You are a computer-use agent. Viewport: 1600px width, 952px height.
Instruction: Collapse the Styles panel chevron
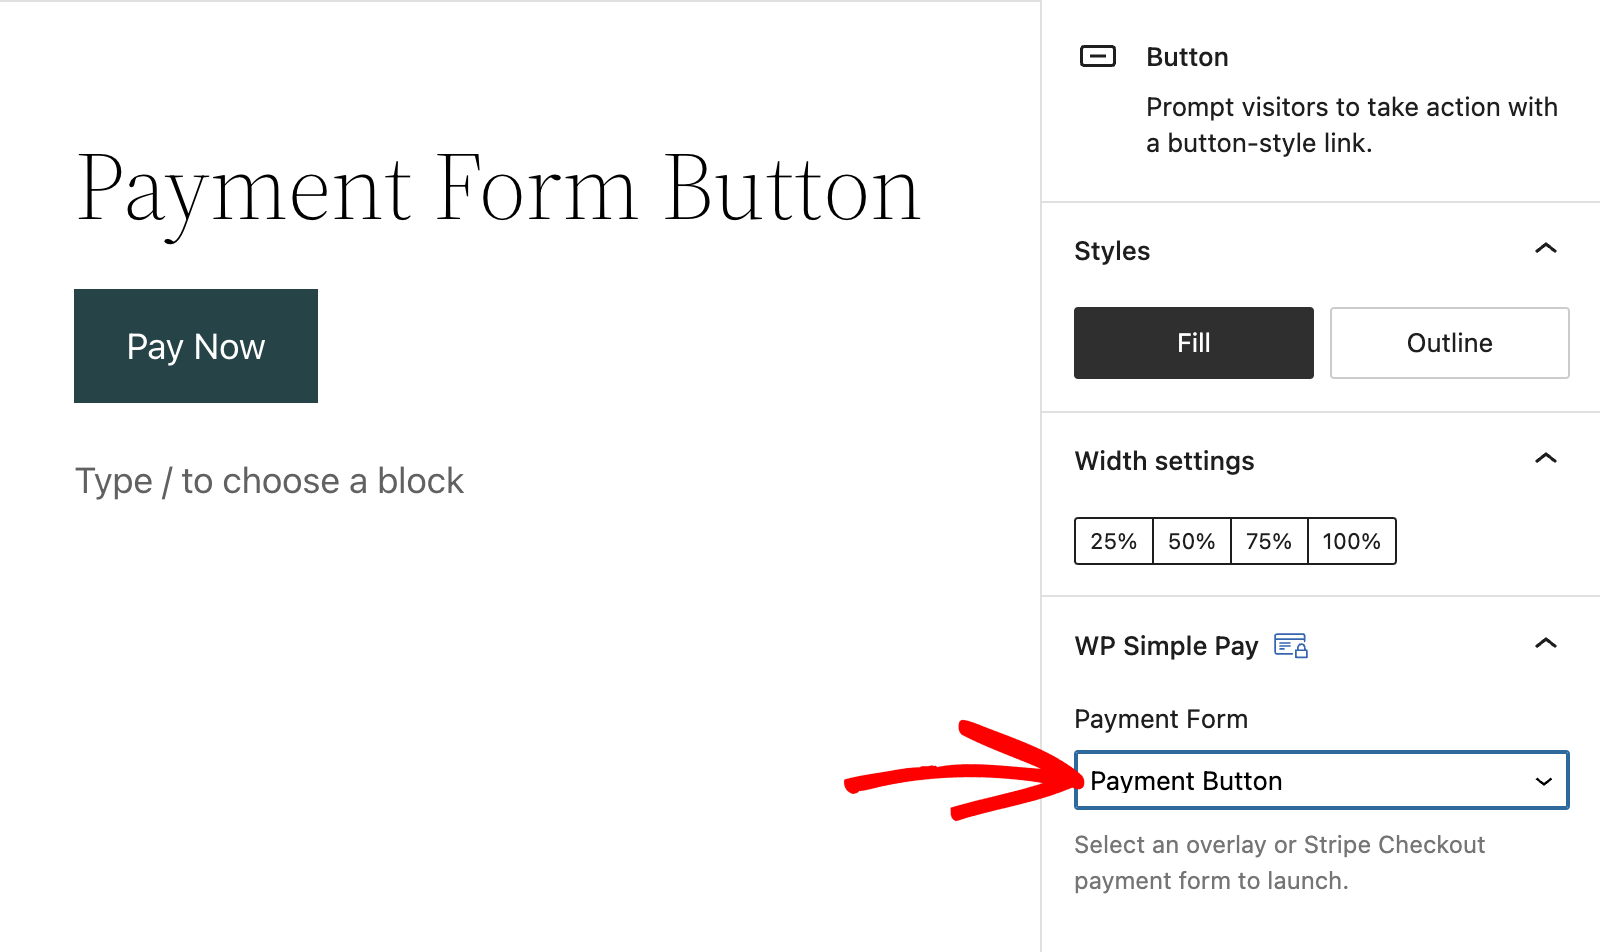[x=1545, y=249]
